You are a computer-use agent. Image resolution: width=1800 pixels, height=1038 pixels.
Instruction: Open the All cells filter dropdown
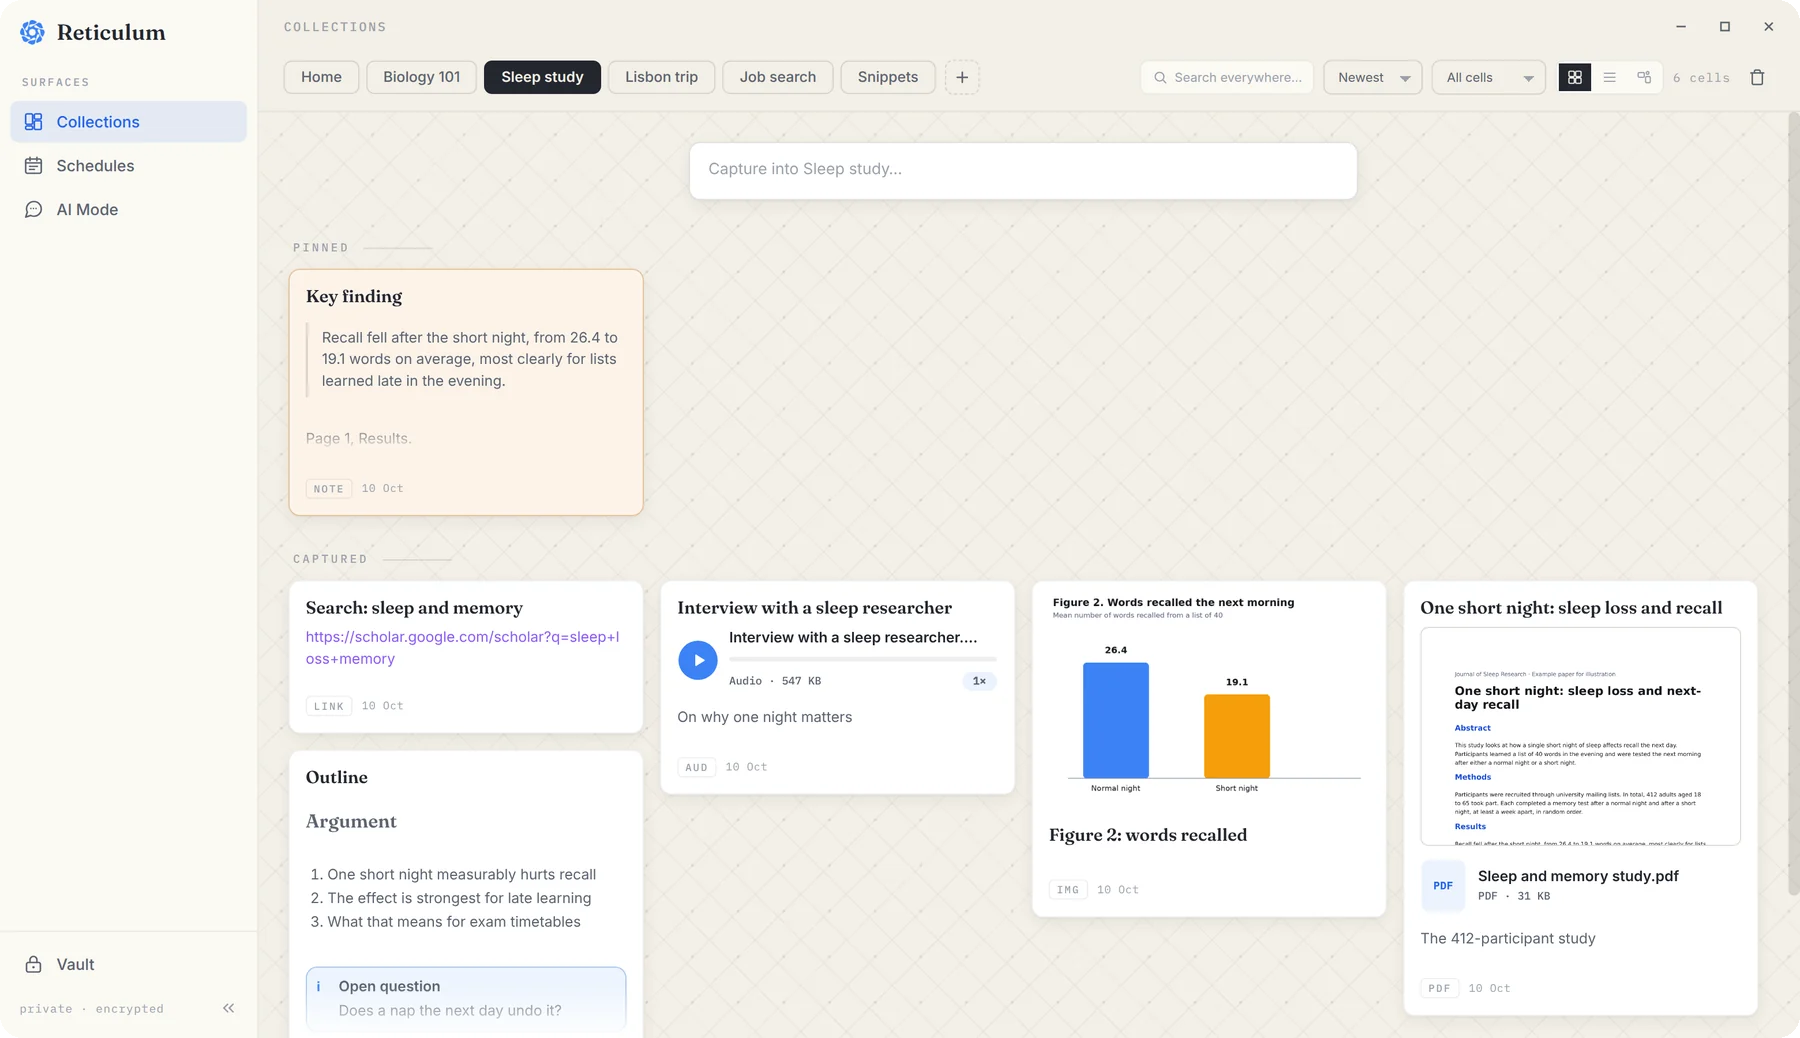pyautogui.click(x=1488, y=77)
